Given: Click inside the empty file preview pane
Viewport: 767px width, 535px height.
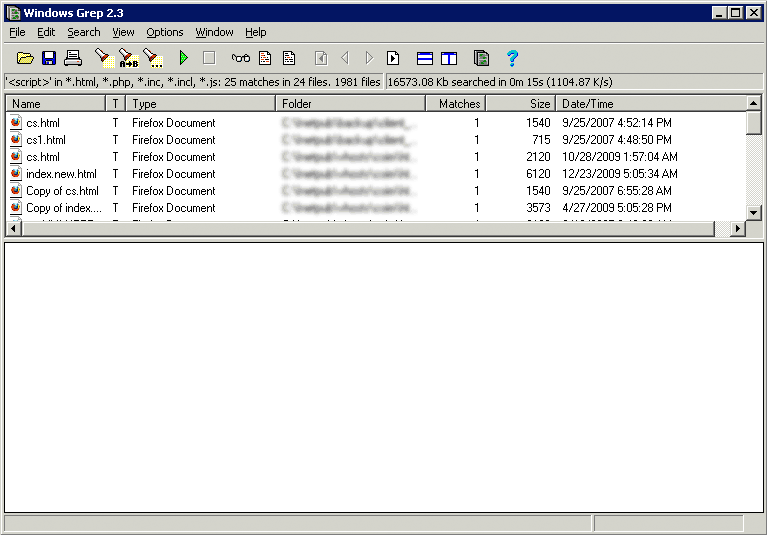Looking at the screenshot, I should 384,378.
